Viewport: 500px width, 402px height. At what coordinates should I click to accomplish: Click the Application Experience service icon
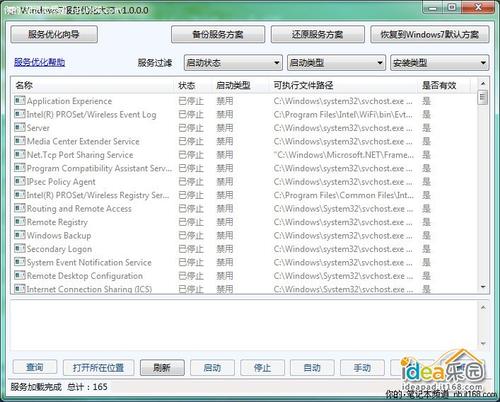click(x=20, y=100)
